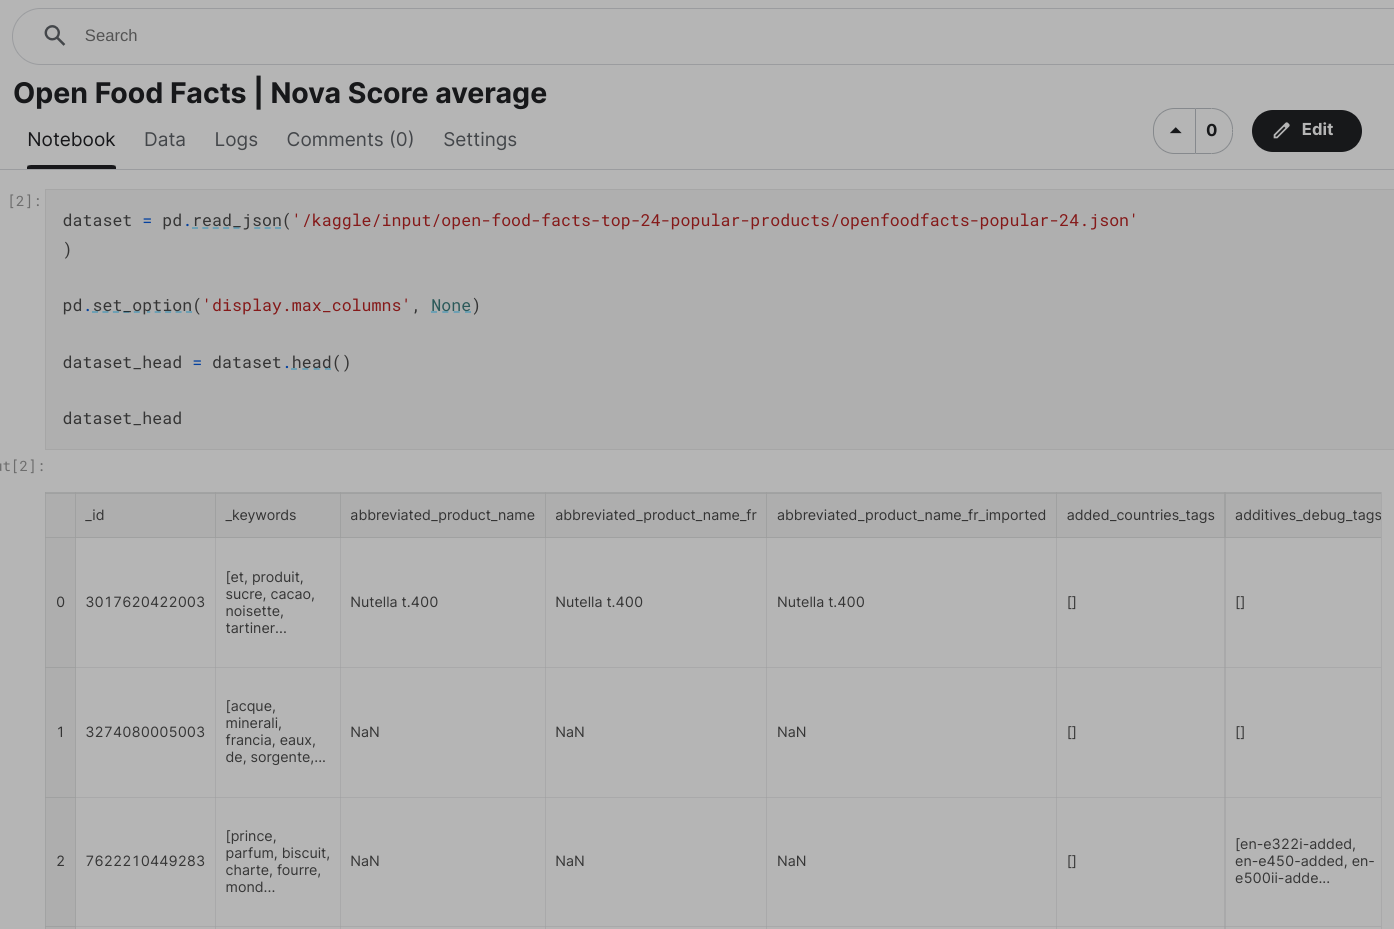
Task: Click the id cell 3274080005003
Action: click(145, 732)
